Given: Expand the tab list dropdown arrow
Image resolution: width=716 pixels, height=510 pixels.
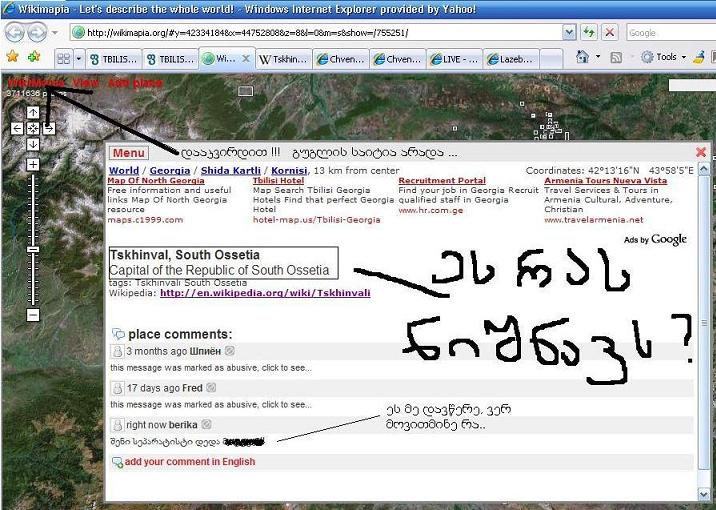Looking at the screenshot, I should coord(79,58).
